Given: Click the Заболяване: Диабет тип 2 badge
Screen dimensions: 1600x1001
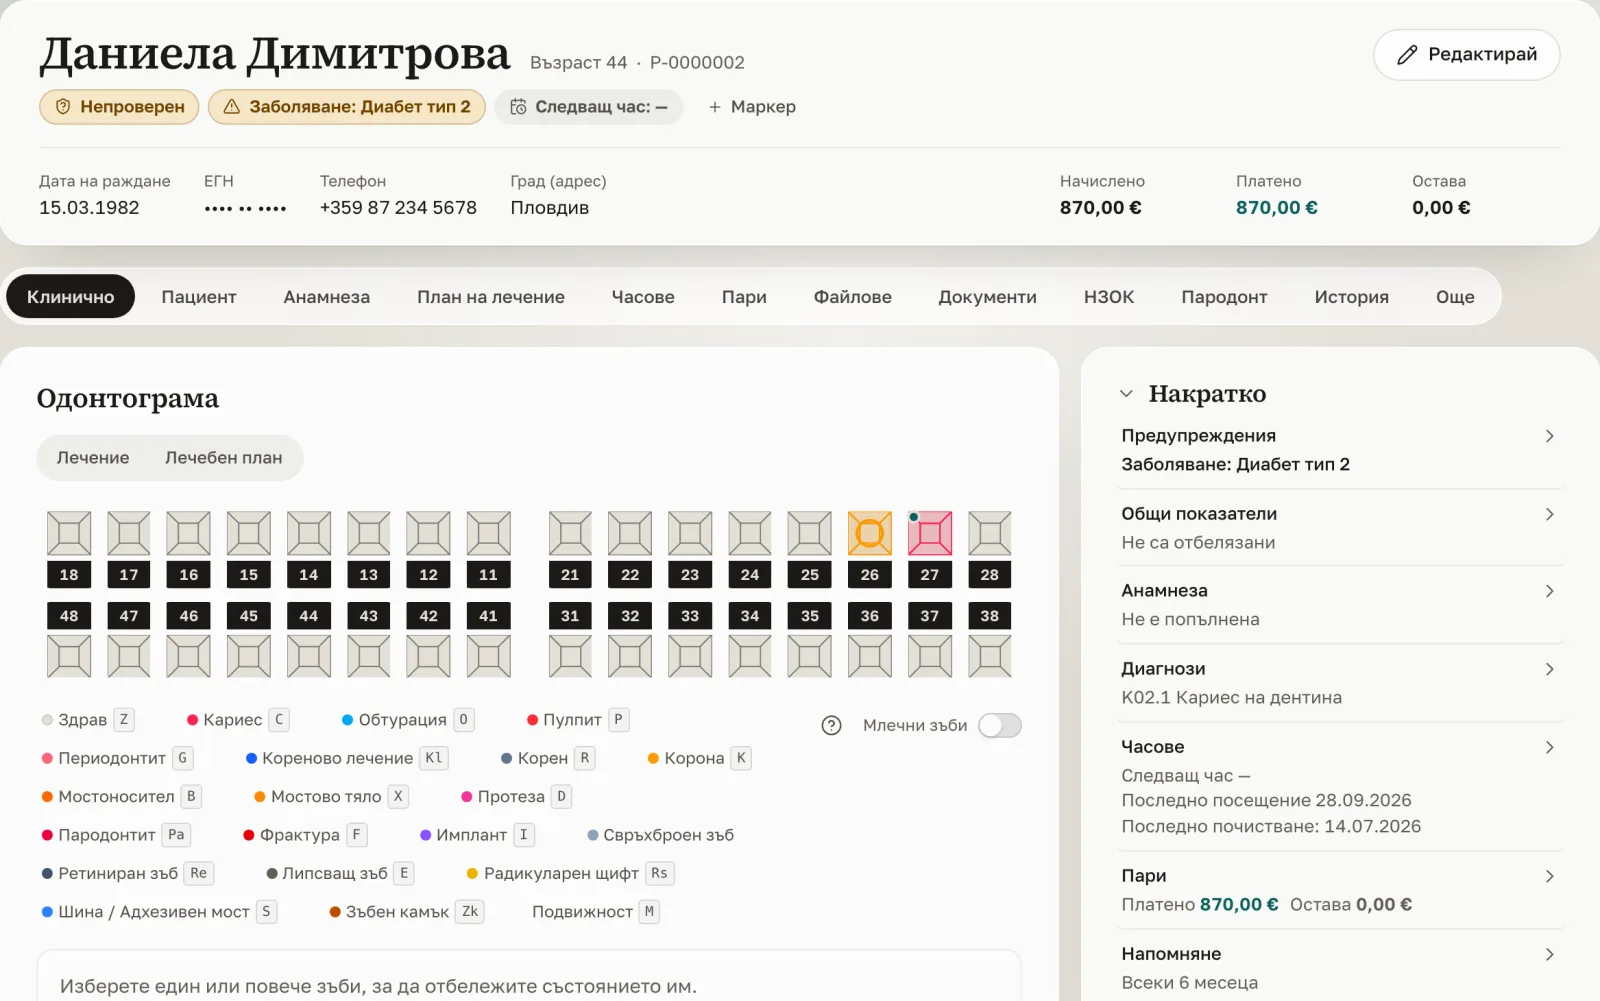Looking at the screenshot, I should coord(347,107).
